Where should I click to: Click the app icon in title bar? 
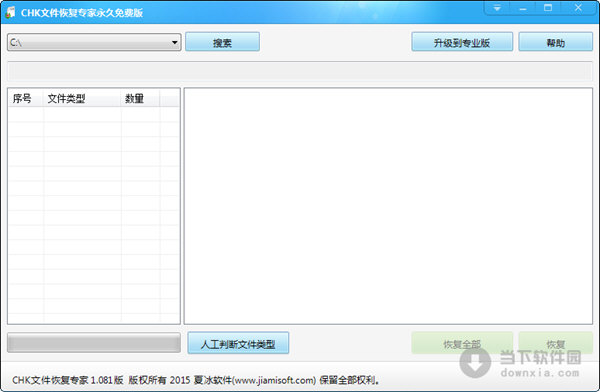point(10,12)
